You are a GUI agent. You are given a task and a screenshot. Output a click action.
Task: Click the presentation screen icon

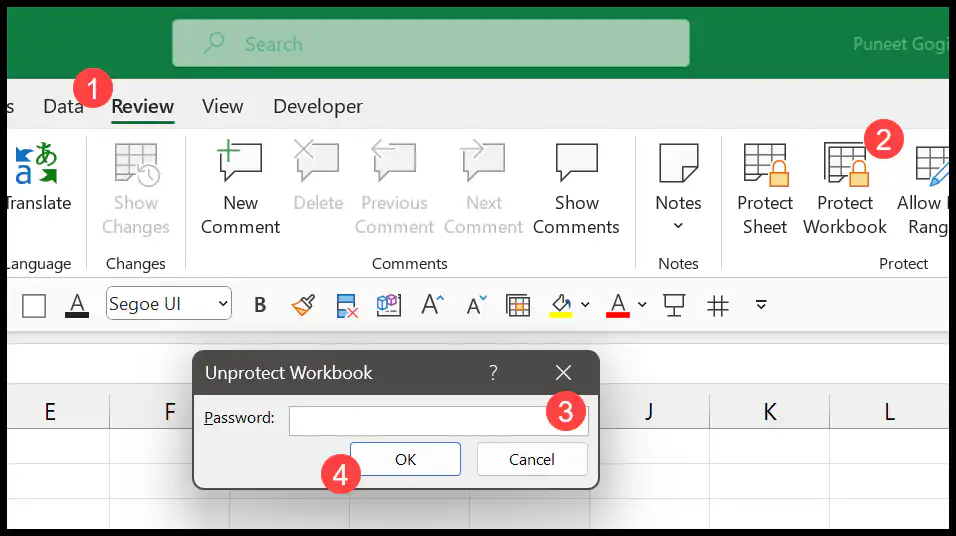(x=674, y=305)
